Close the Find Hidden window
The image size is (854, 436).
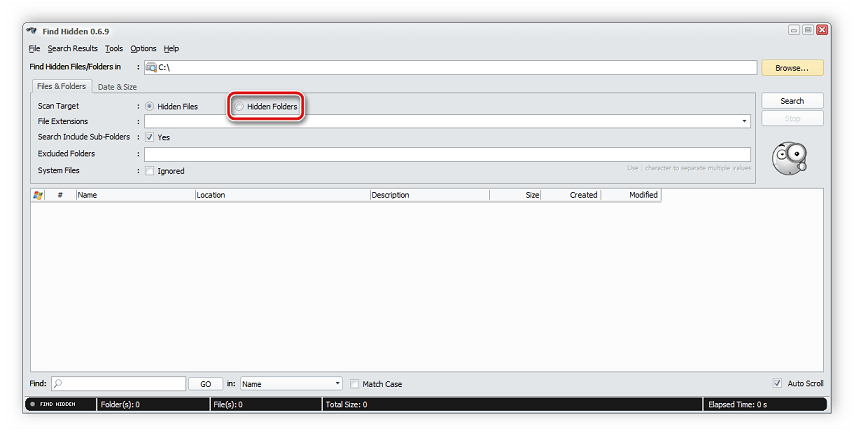pos(822,30)
